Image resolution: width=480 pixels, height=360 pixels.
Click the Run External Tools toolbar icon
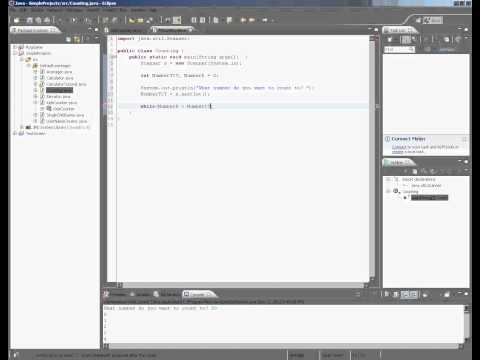[87, 20]
